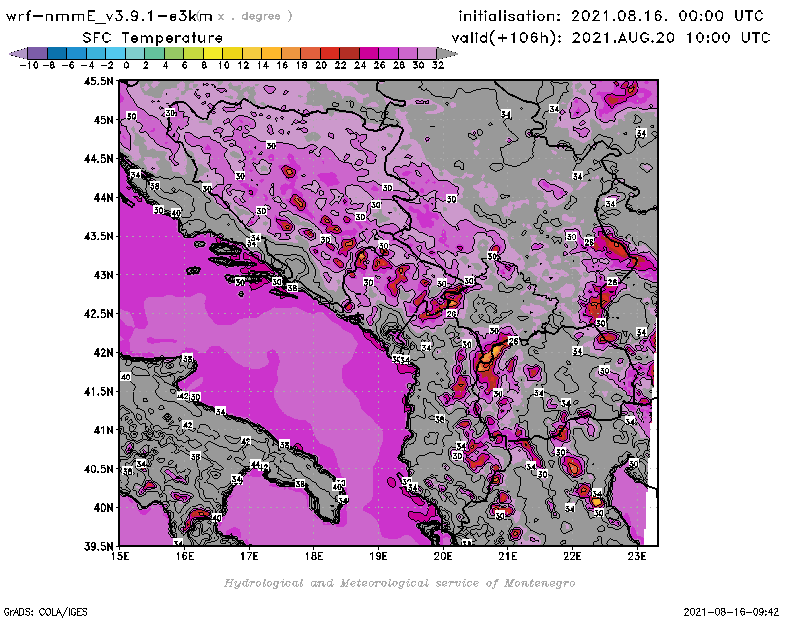The height and width of the screenshot is (618, 800).
Task: Click the purple legend swatch for -10 to -8
Action: pyautogui.click(x=38, y=53)
